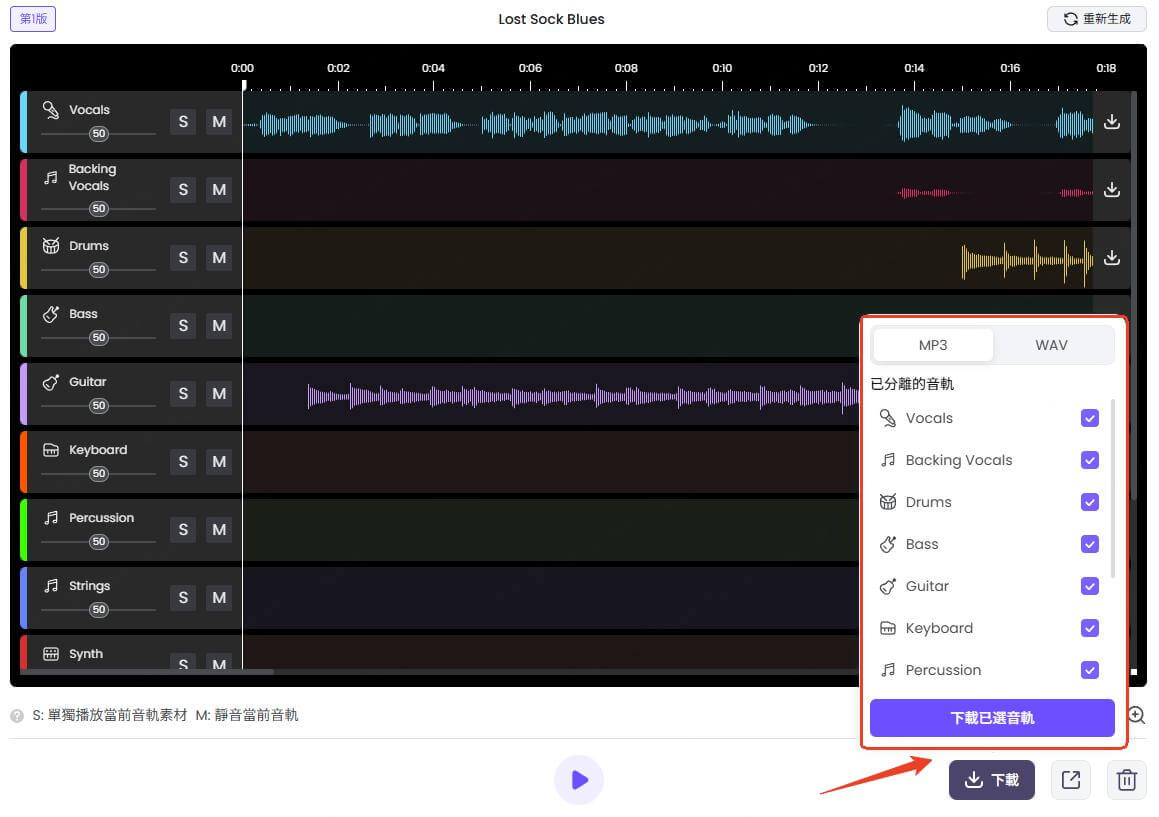Click the help question mark icon
The height and width of the screenshot is (817, 1159).
17,716
